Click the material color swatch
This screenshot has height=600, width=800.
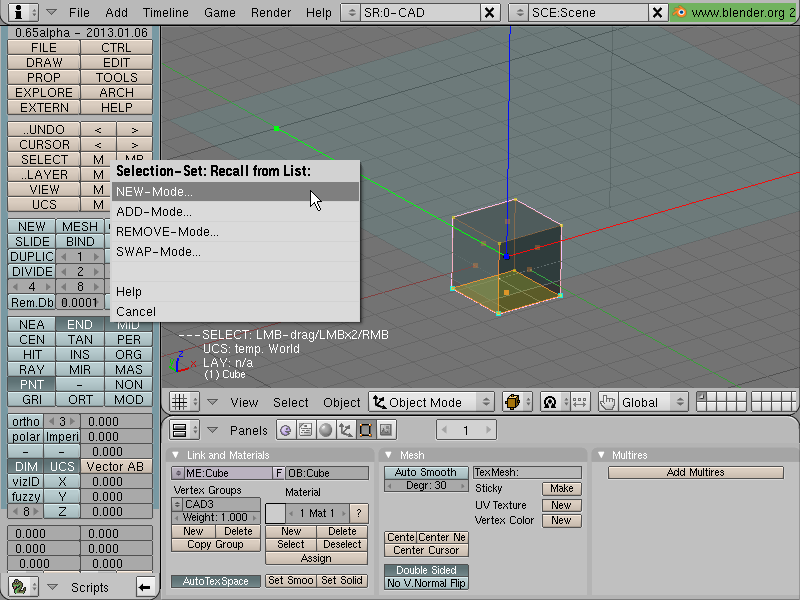(x=275, y=513)
